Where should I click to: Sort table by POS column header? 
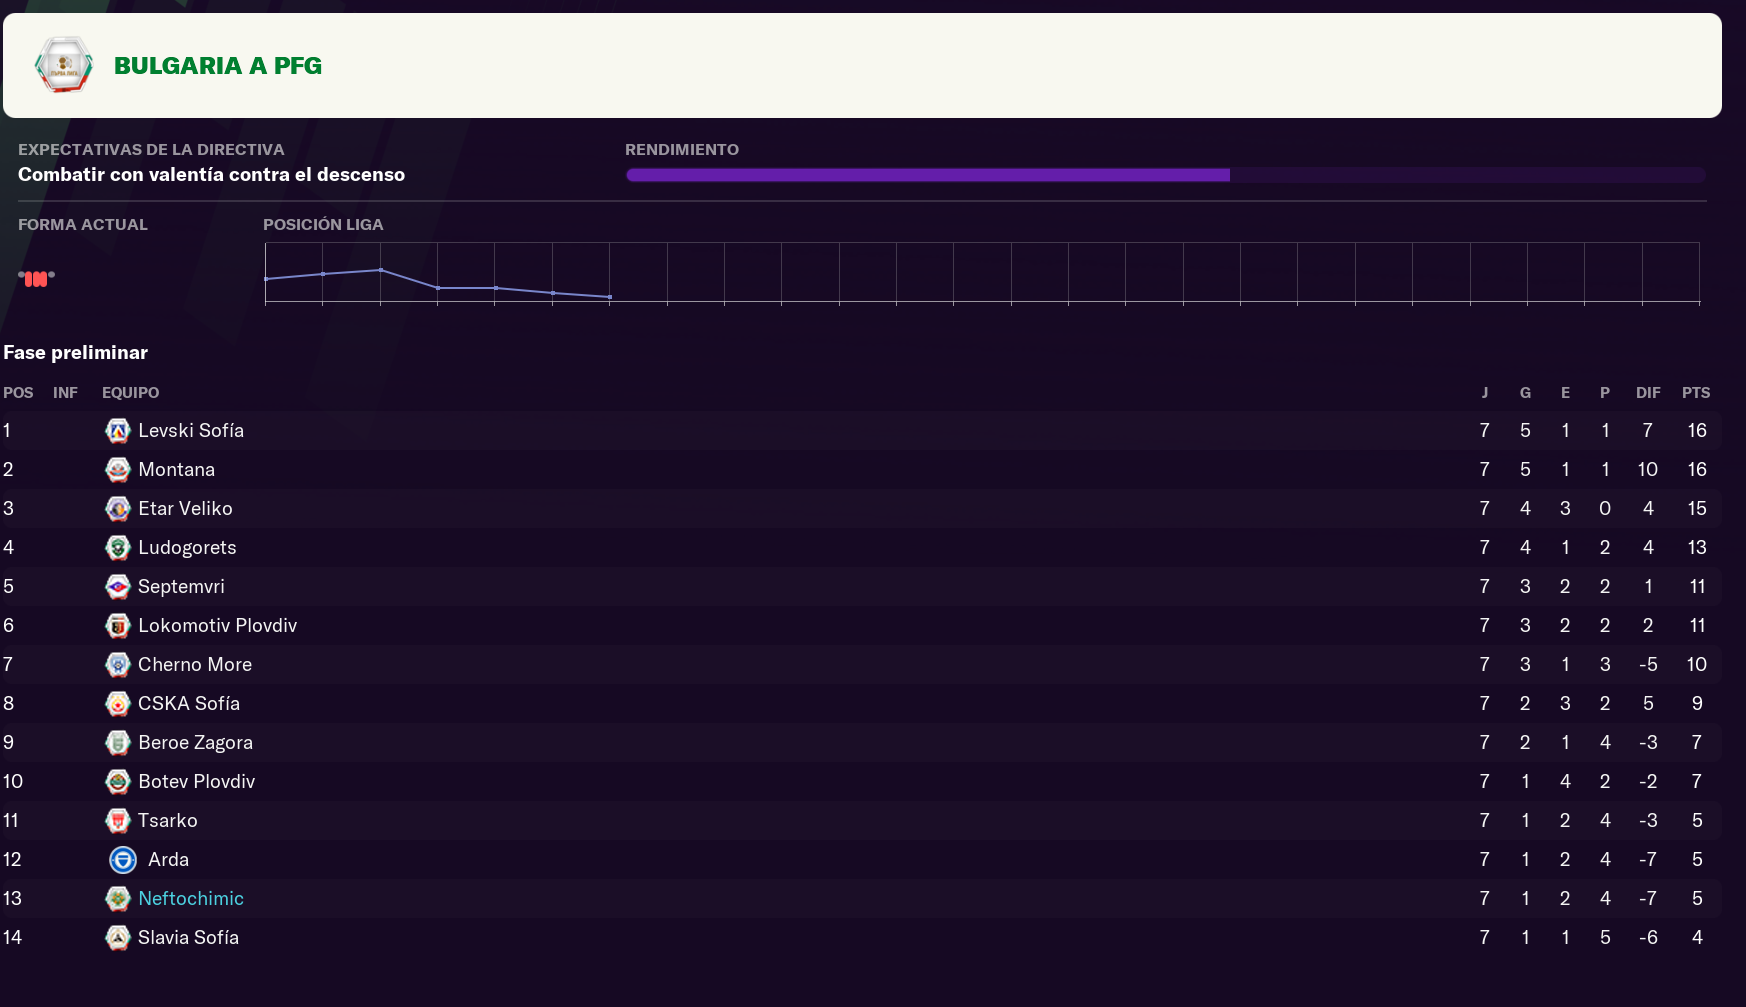(18, 393)
